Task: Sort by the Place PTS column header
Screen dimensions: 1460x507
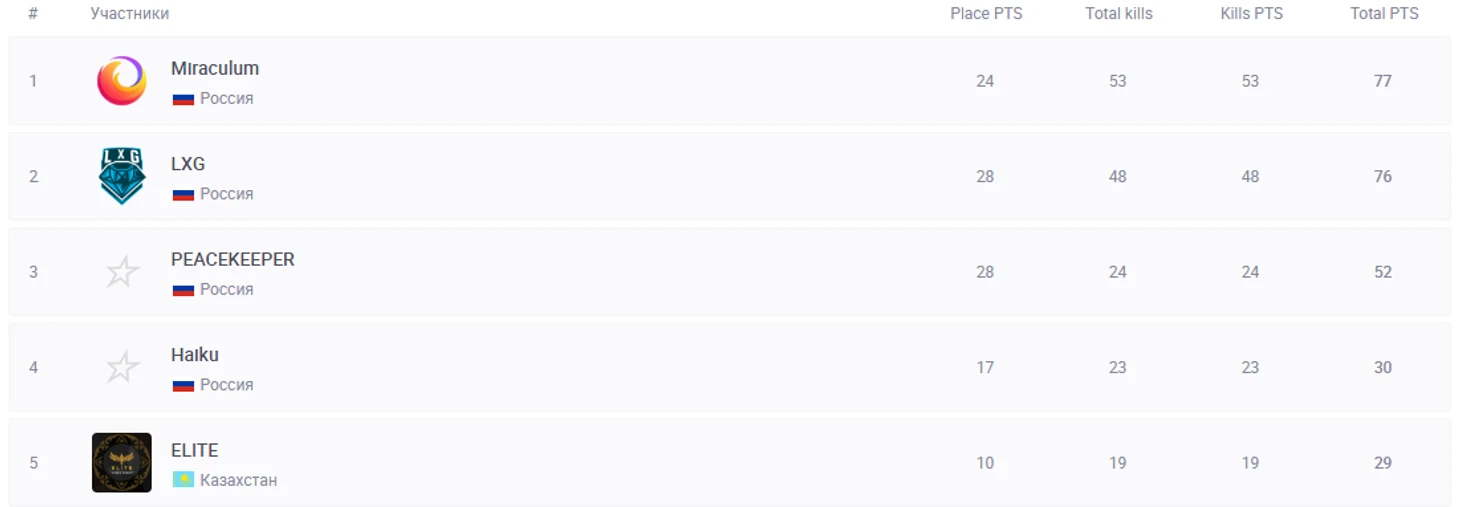Action: (986, 14)
